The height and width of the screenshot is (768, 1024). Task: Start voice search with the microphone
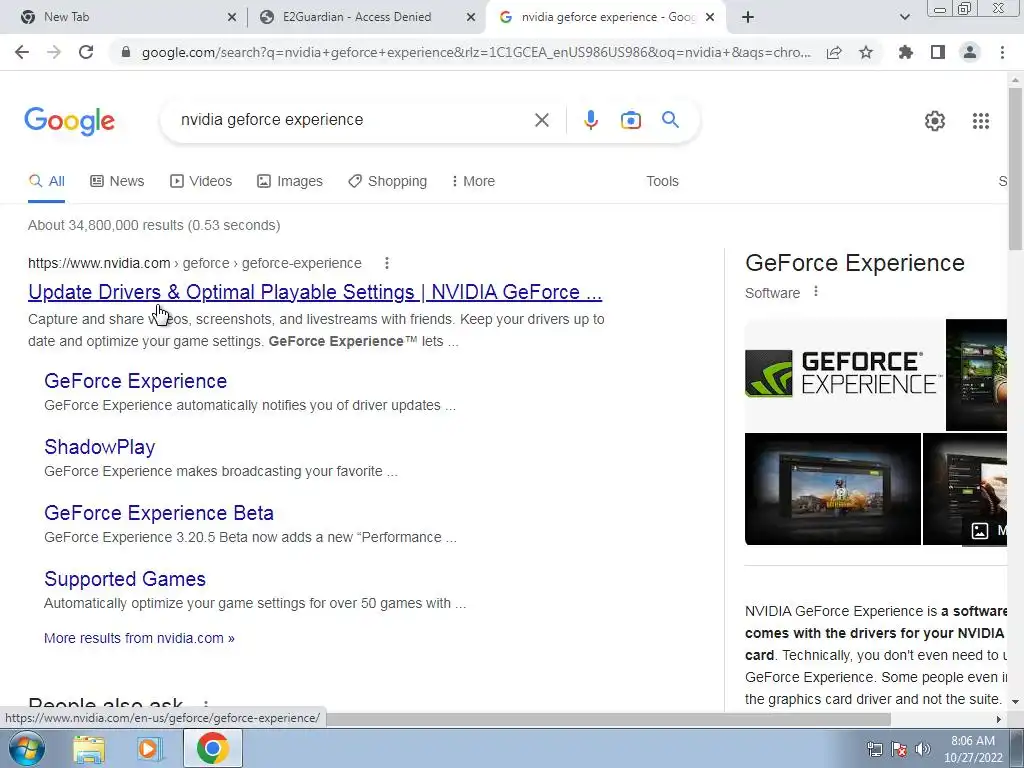[590, 120]
